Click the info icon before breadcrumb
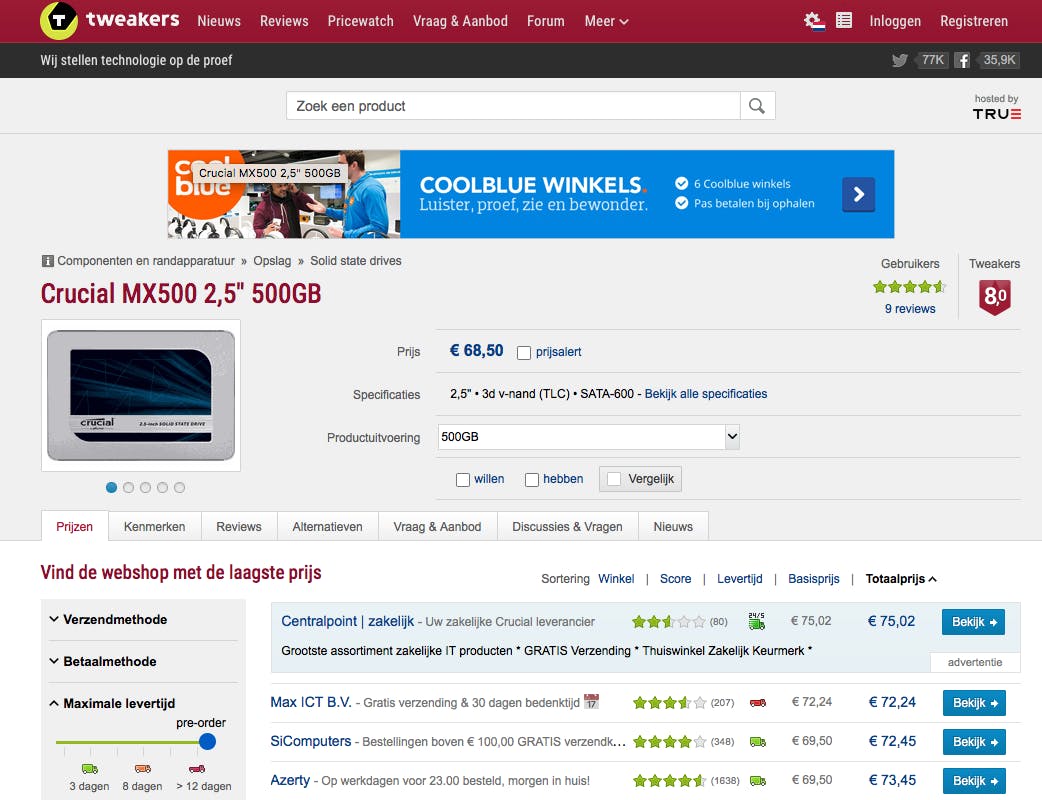Screen dimensions: 1042x800 (x=47, y=261)
